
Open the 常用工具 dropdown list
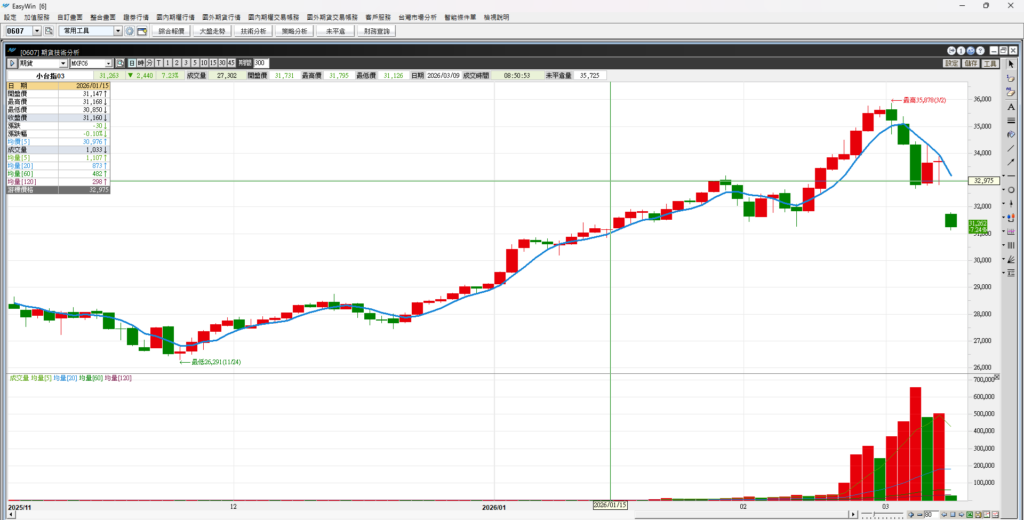[118, 31]
